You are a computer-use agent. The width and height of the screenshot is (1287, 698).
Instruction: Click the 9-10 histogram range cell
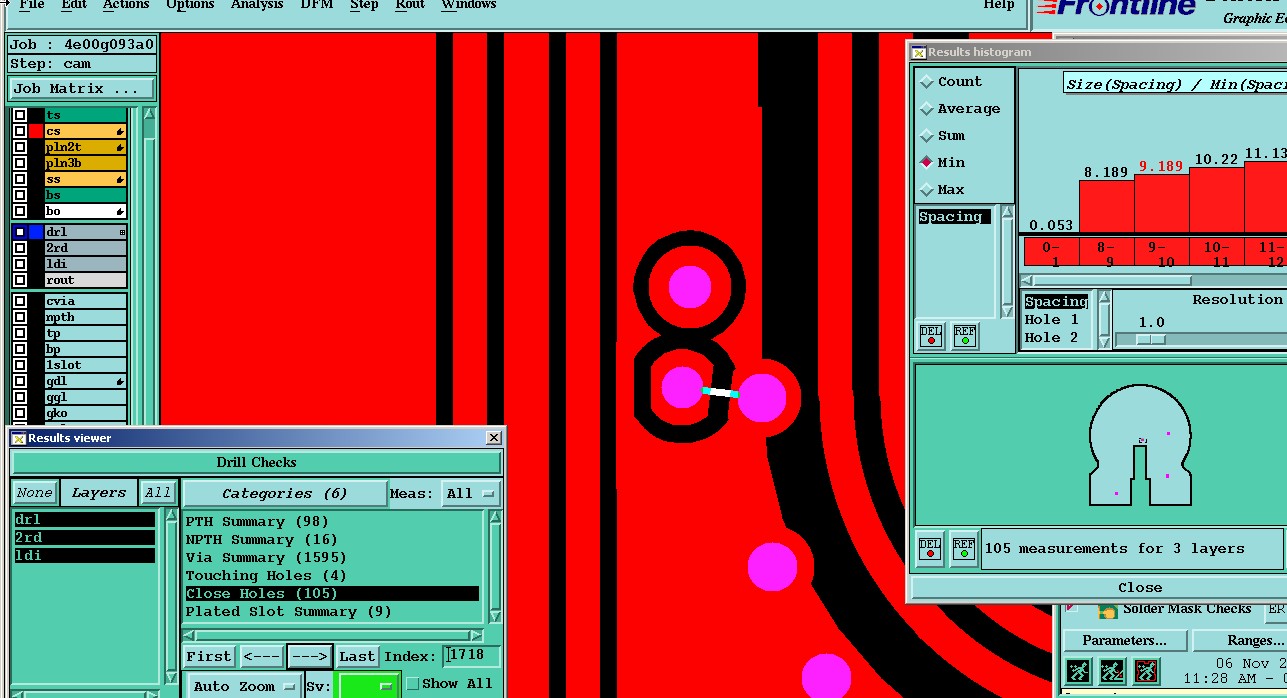(1161, 252)
